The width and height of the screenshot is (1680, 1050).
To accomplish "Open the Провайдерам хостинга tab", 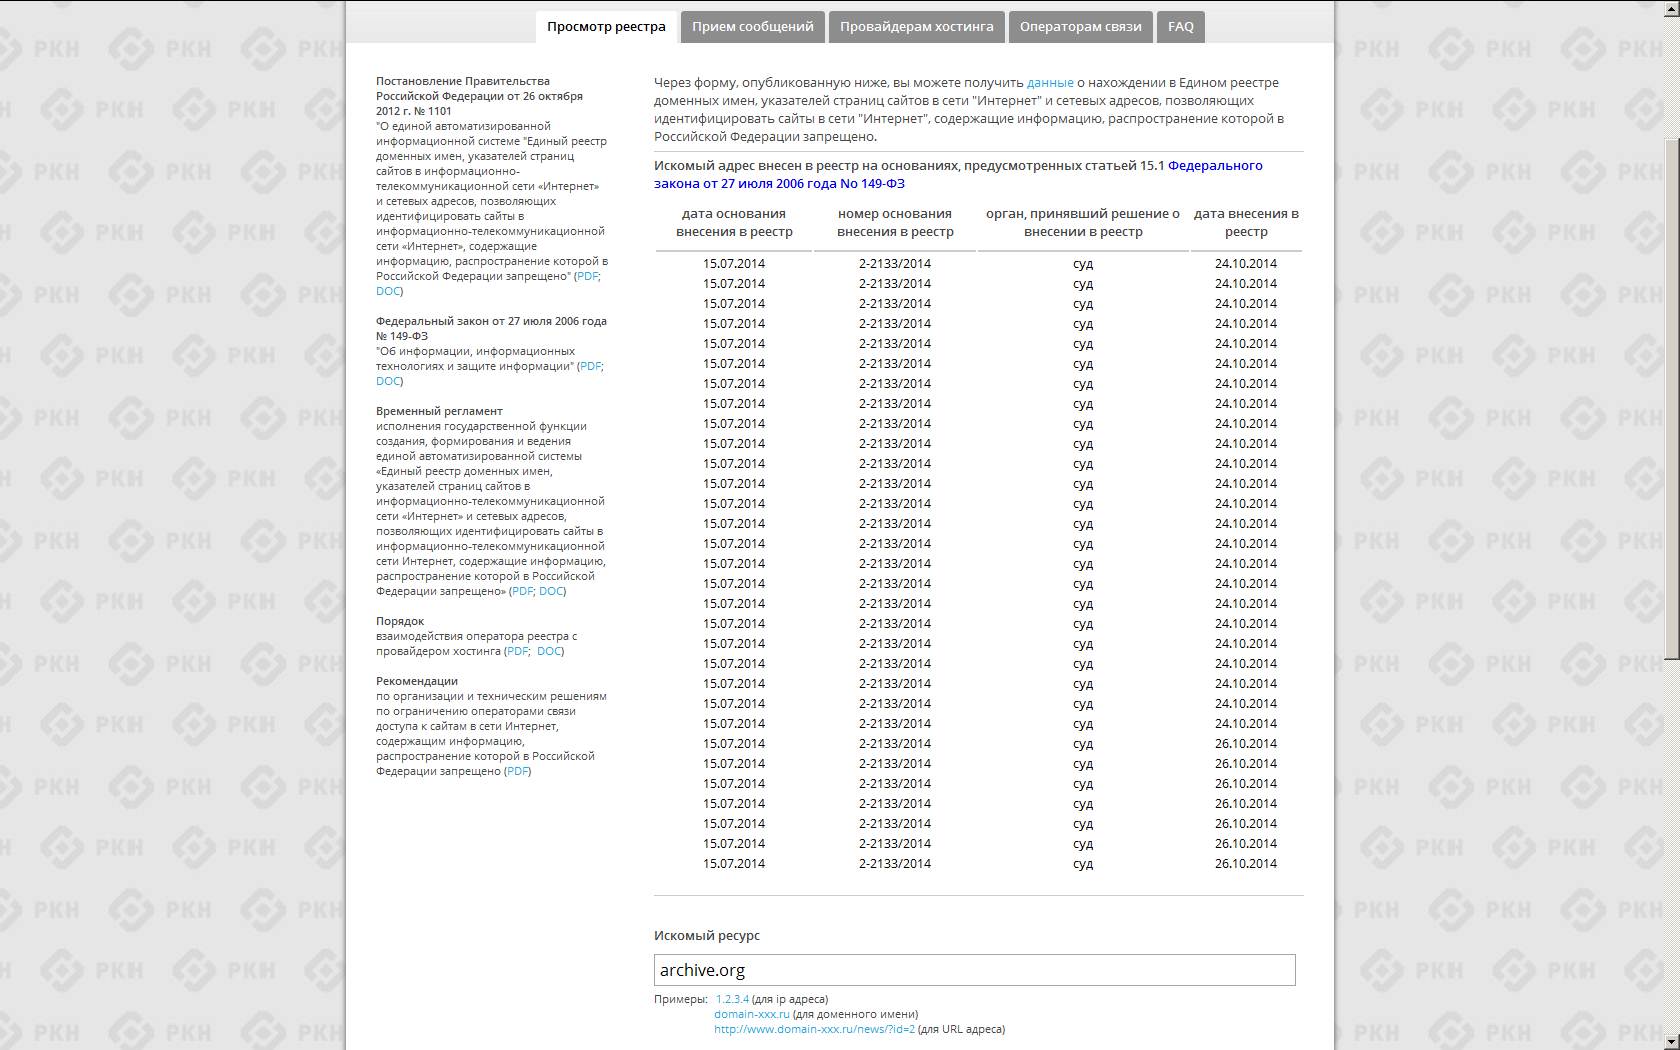I will click(x=916, y=27).
